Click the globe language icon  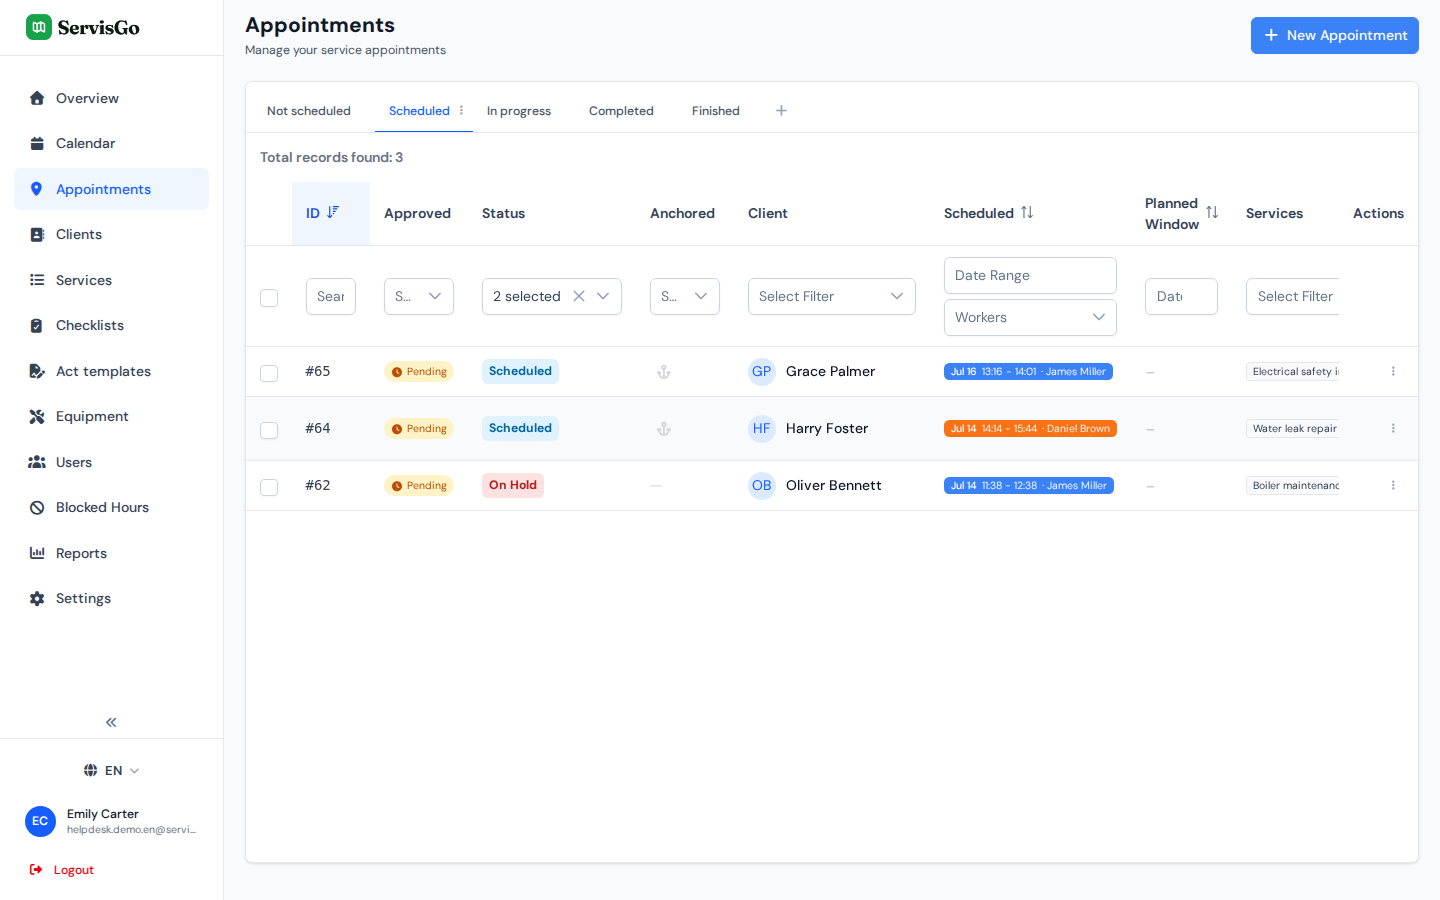pyautogui.click(x=90, y=770)
